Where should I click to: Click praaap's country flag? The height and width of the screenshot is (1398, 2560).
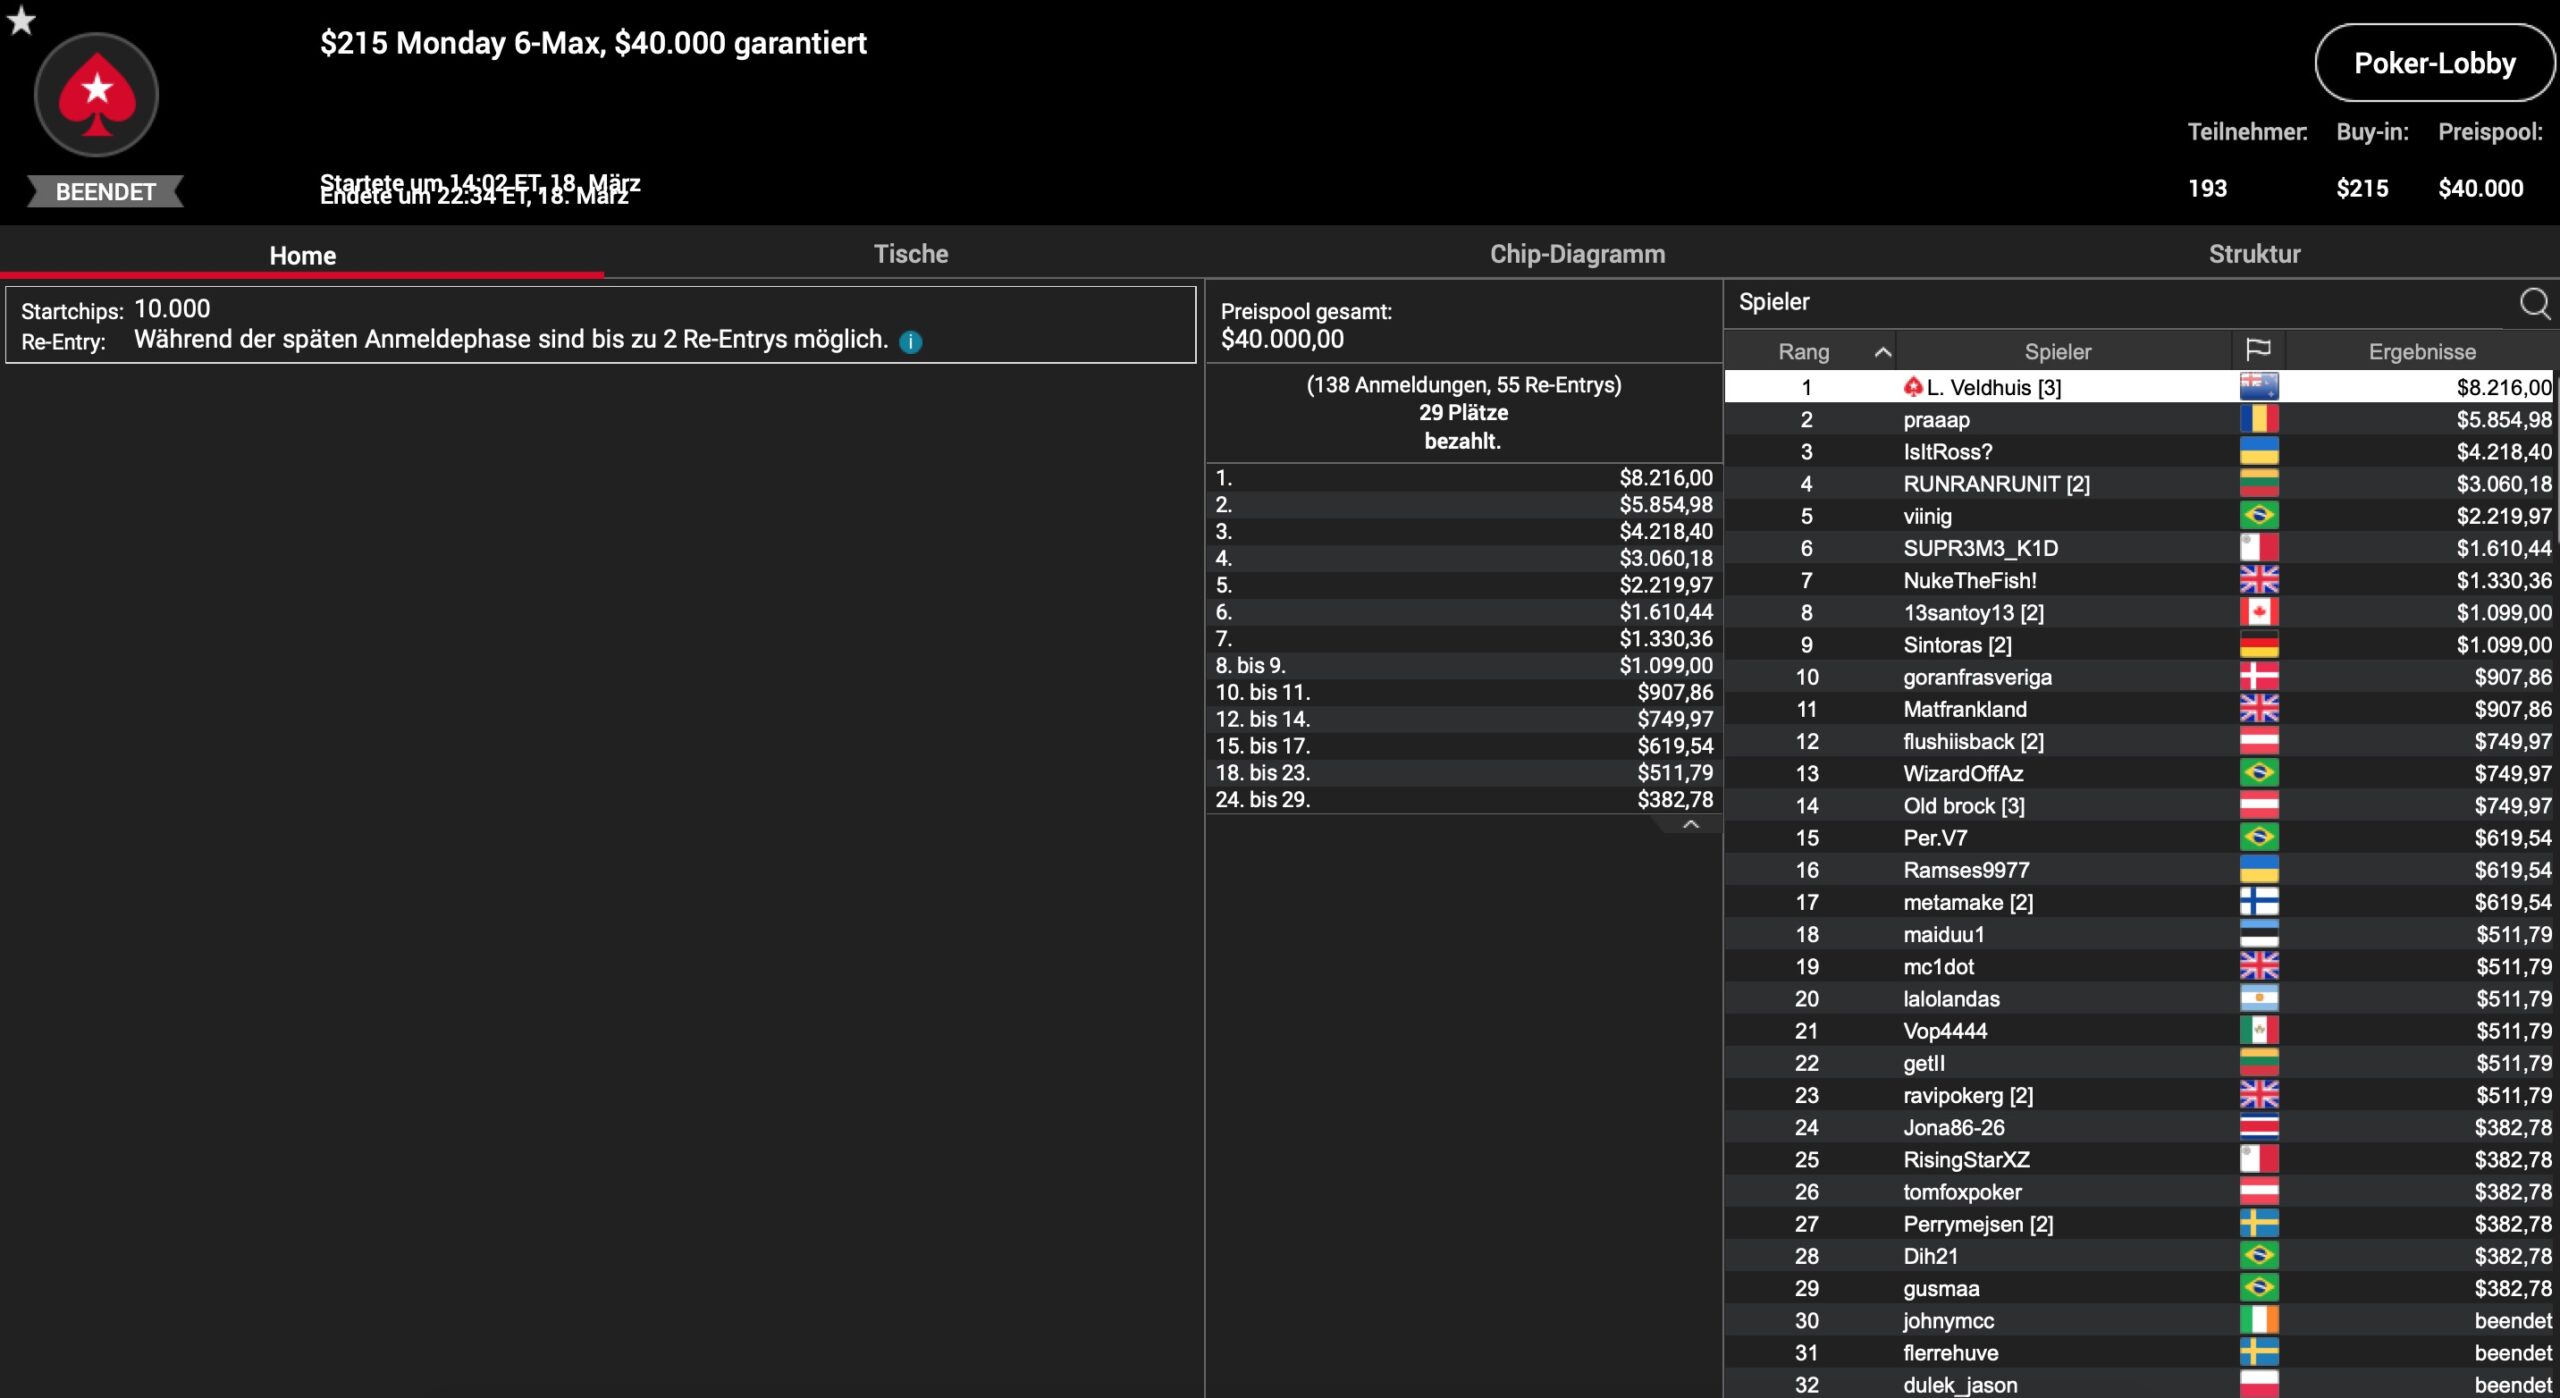2258,419
